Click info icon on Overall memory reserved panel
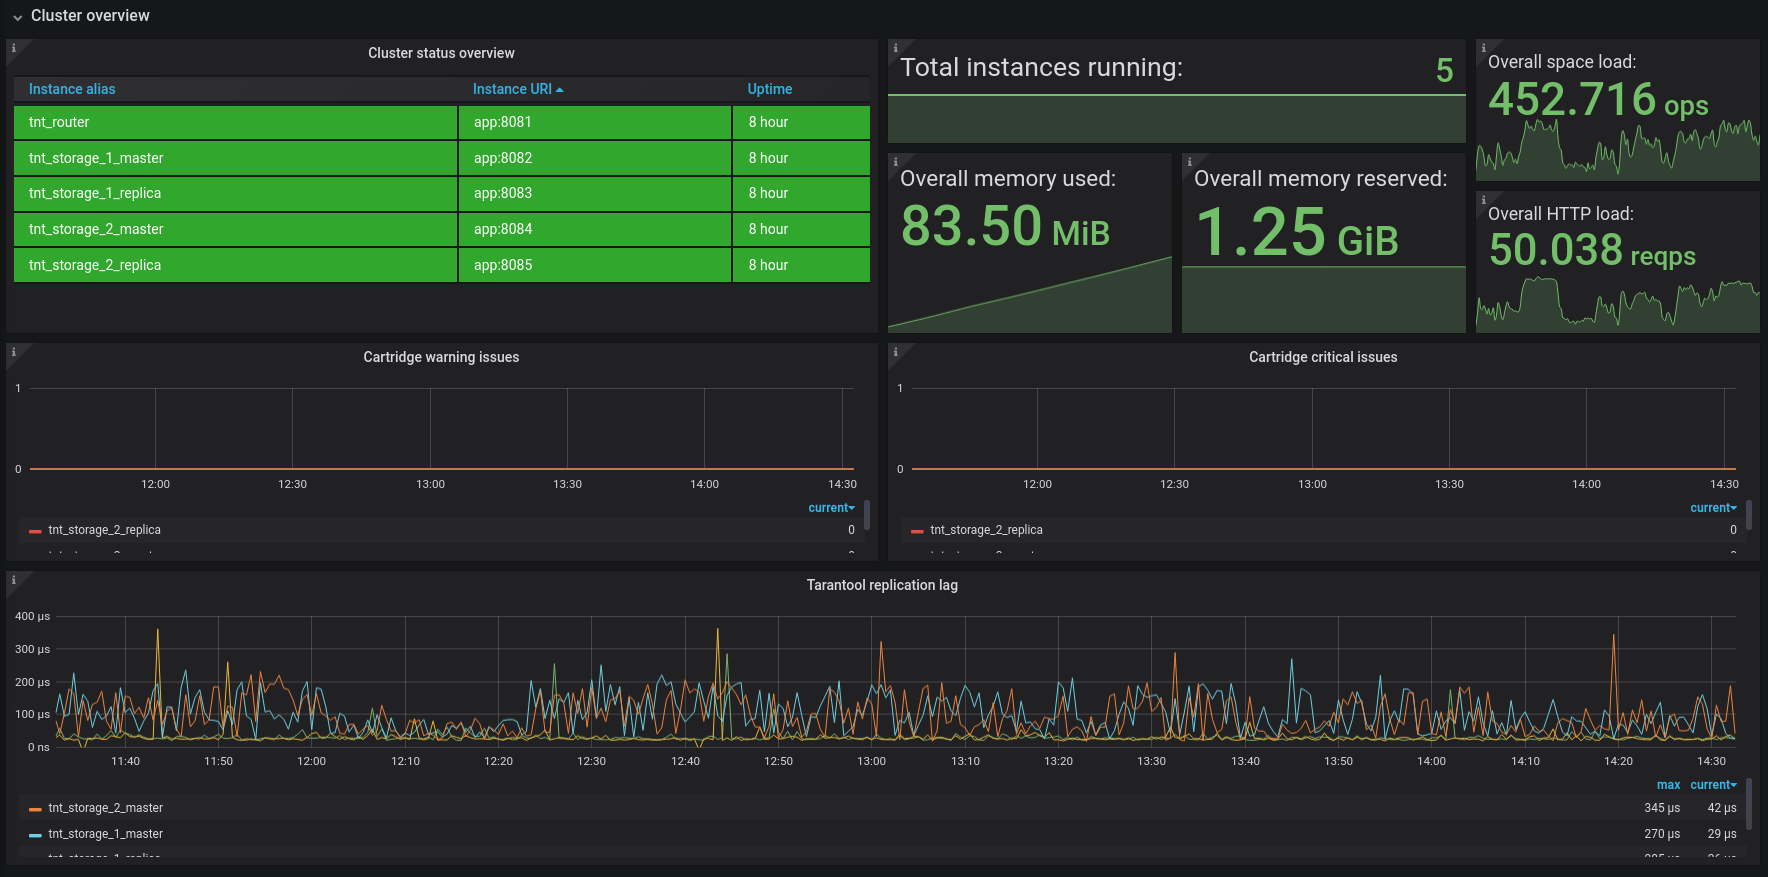 [x=1189, y=162]
